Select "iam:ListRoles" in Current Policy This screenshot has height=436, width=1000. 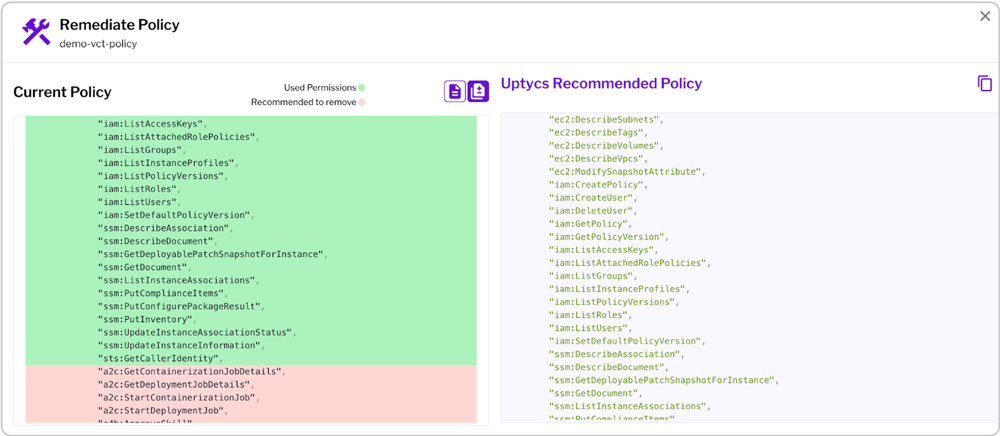pos(139,189)
